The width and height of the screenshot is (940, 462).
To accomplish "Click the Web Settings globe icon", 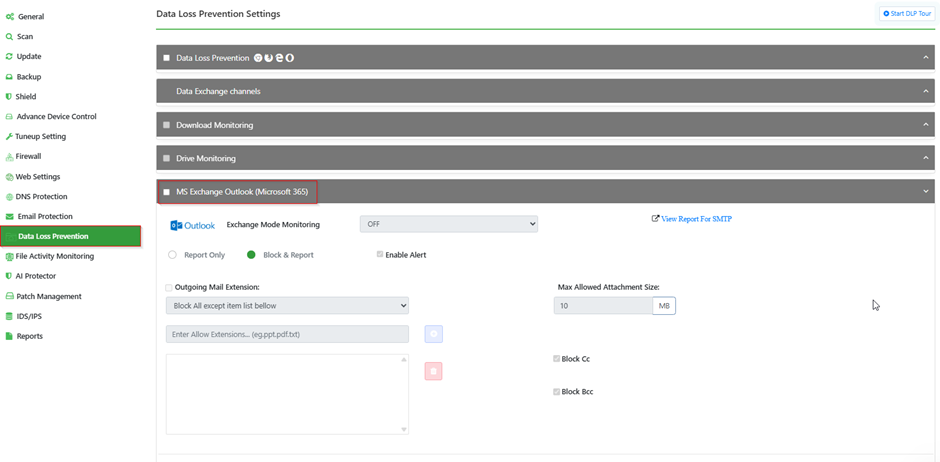I will [x=9, y=177].
